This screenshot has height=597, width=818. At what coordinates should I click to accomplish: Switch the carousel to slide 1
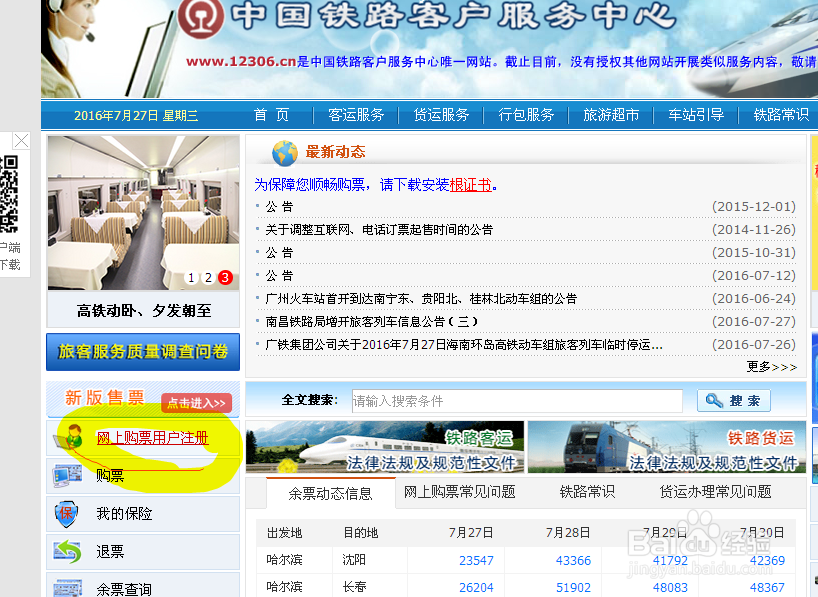pyautogui.click(x=191, y=278)
